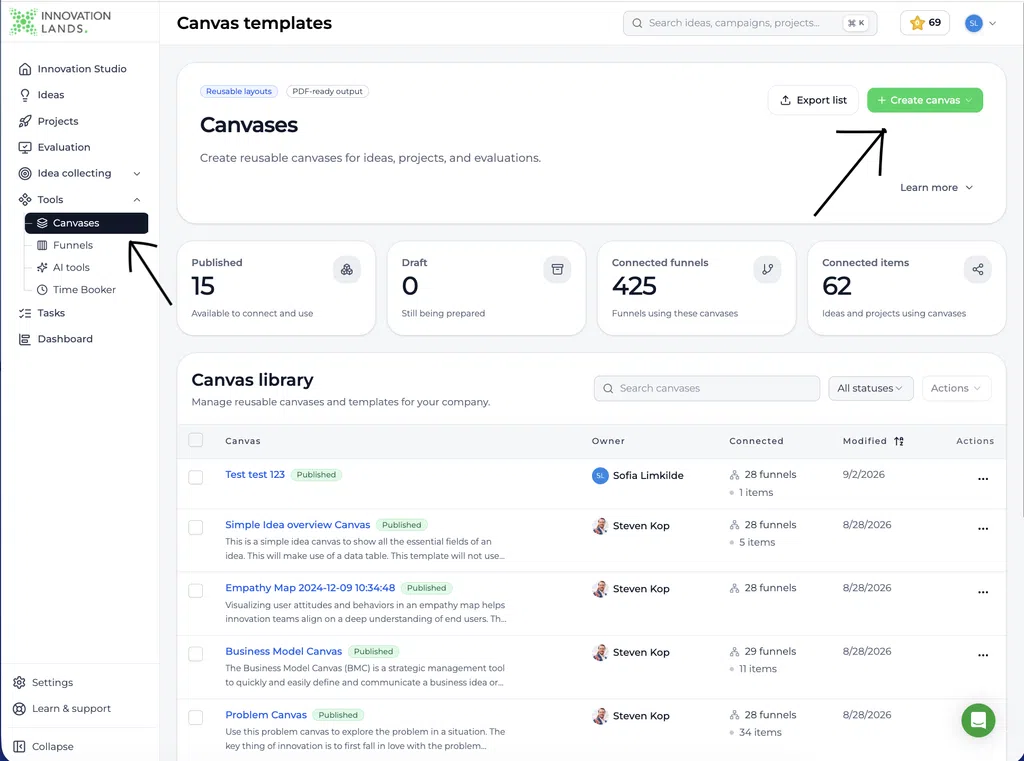Select the Problem Canvas row checkbox
Image resolution: width=1024 pixels, height=761 pixels.
[196, 717]
